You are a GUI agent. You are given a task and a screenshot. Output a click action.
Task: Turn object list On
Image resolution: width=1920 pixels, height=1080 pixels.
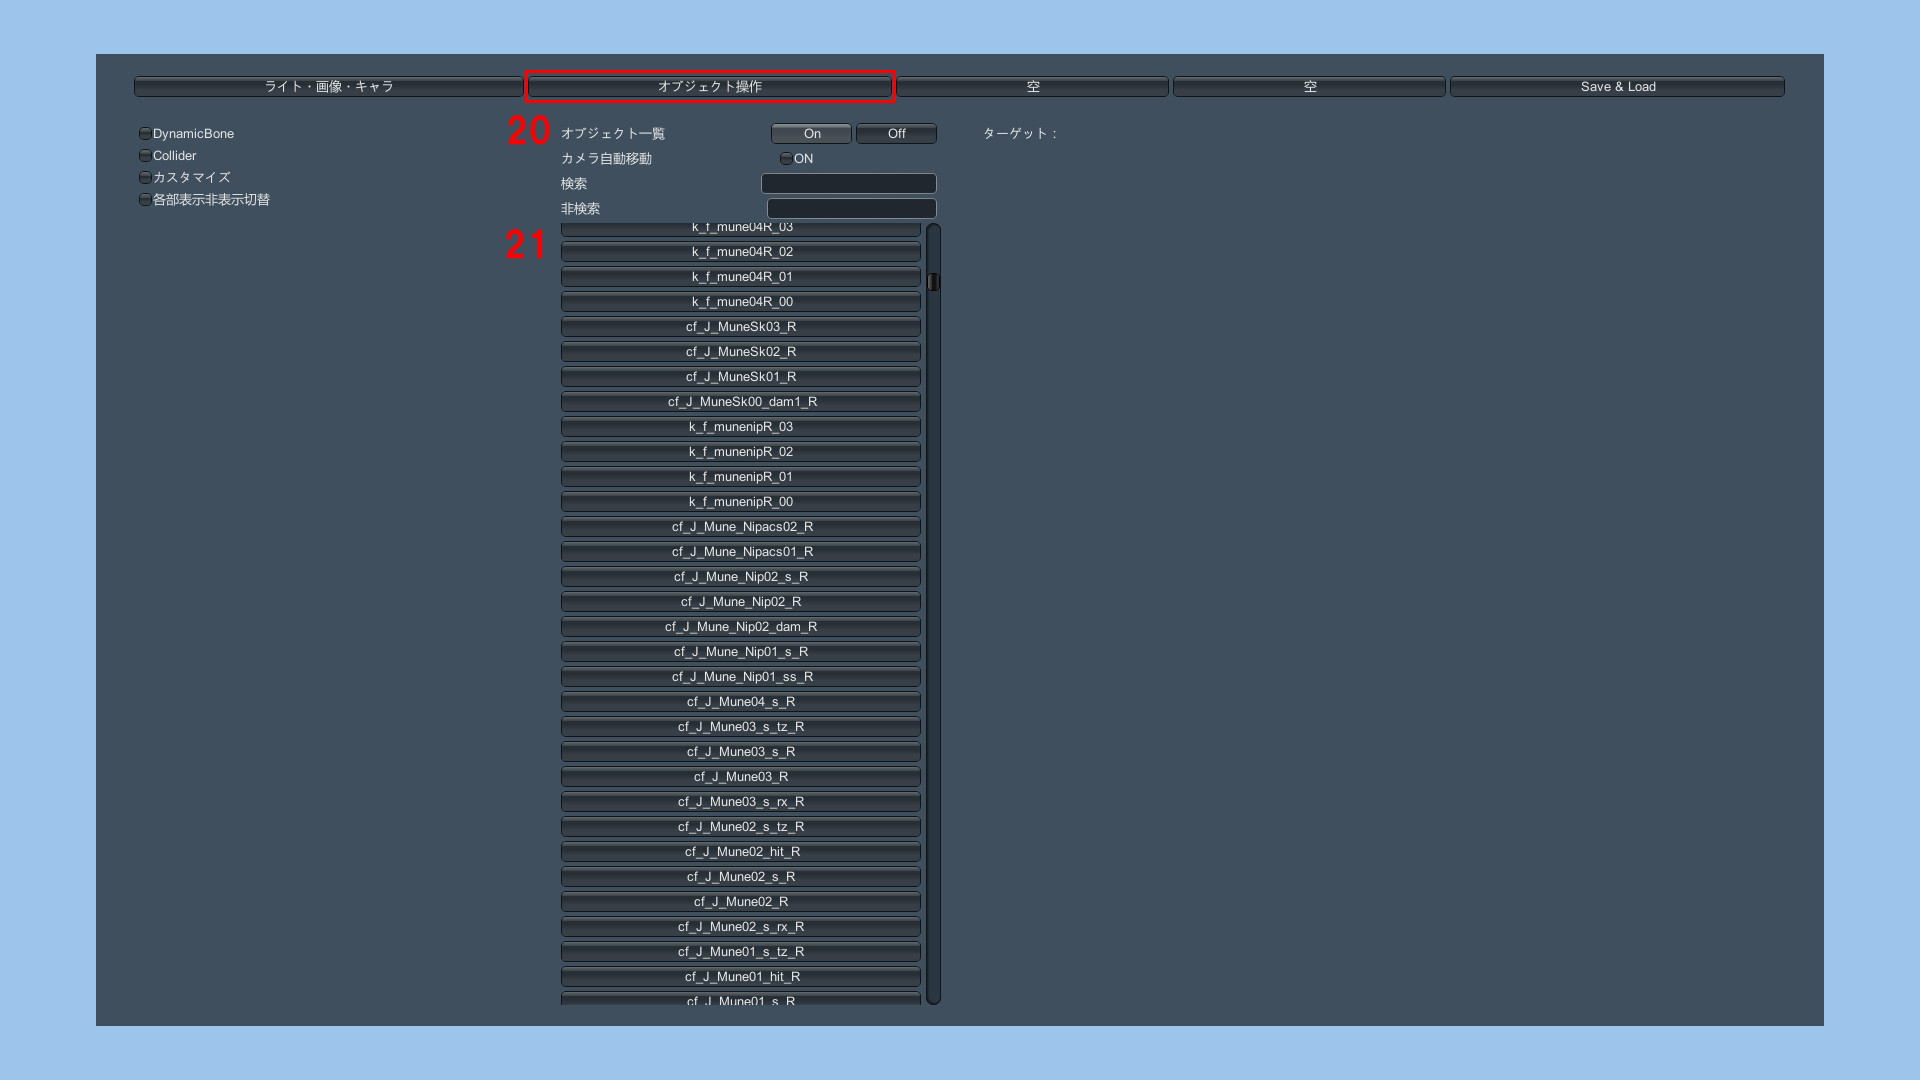click(x=811, y=134)
